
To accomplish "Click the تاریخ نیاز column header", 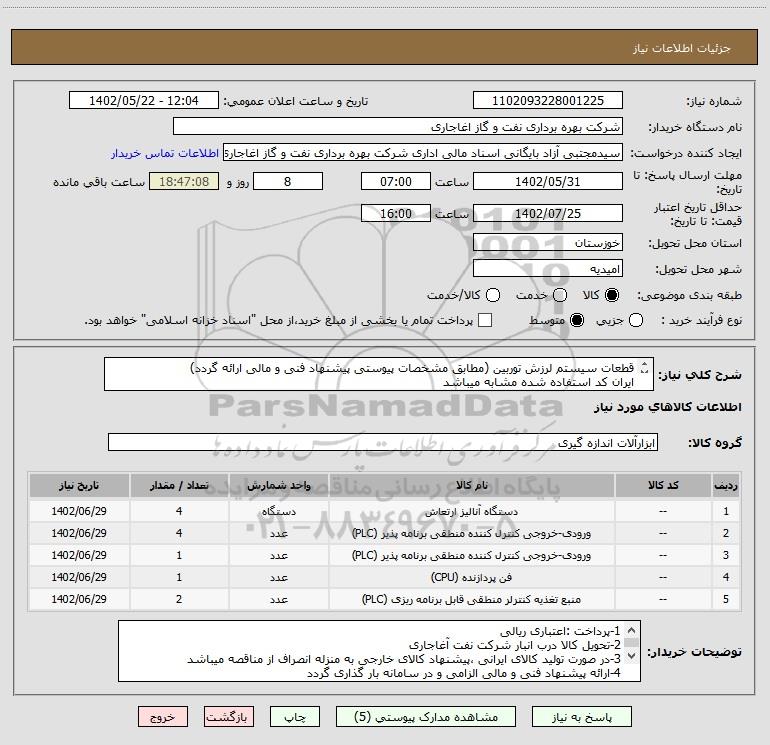I will [x=79, y=485].
